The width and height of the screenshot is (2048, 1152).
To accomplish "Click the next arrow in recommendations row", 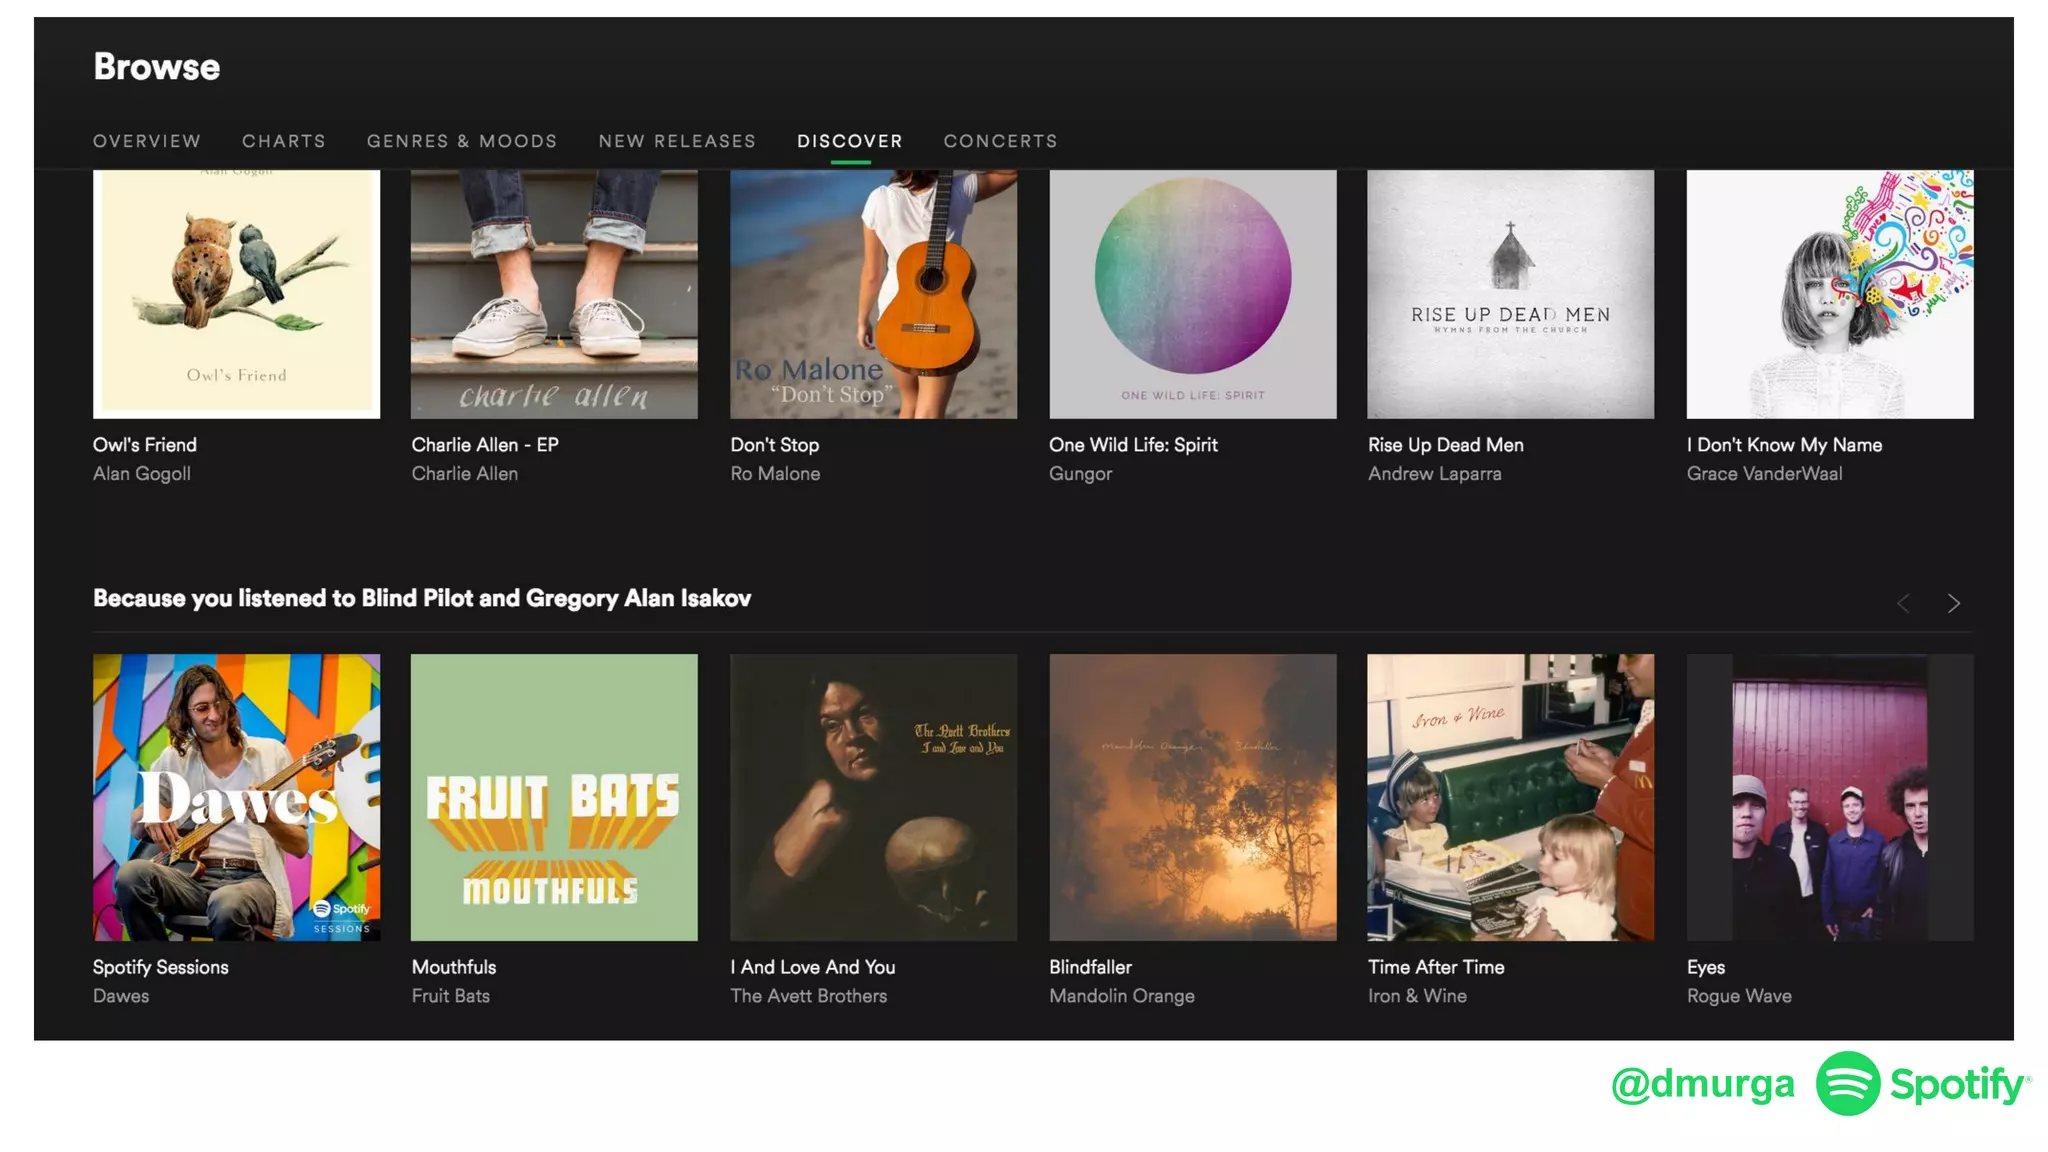I will [1953, 603].
